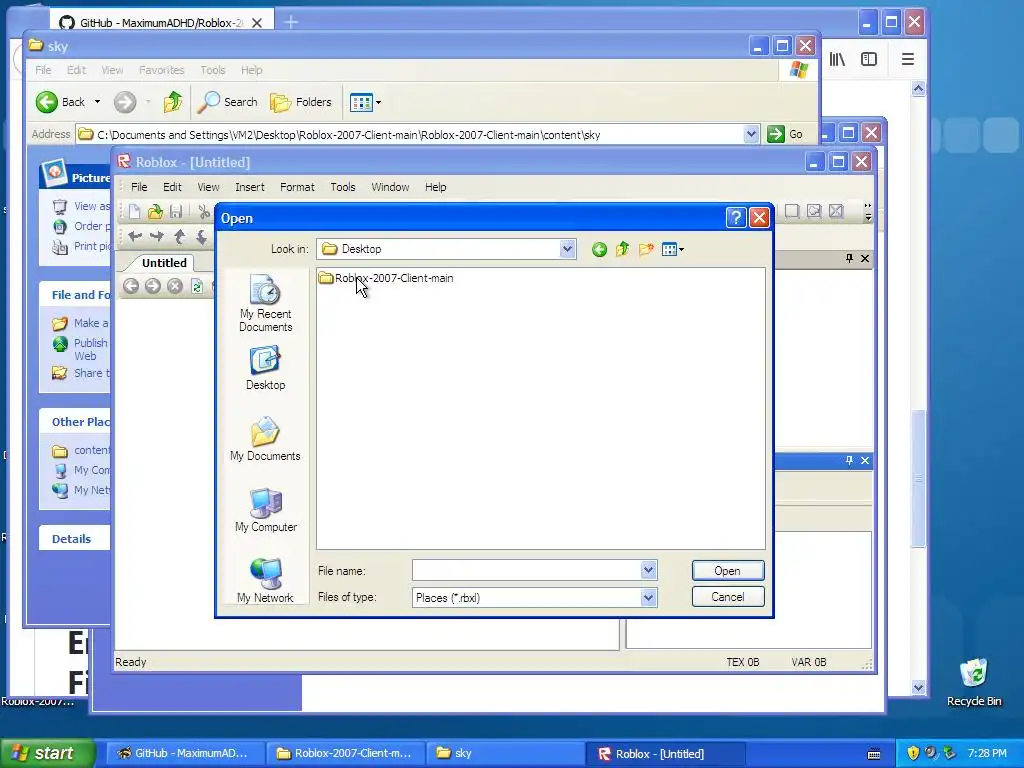Open the File menu in Roblox window
1024x768 pixels.
pos(139,187)
